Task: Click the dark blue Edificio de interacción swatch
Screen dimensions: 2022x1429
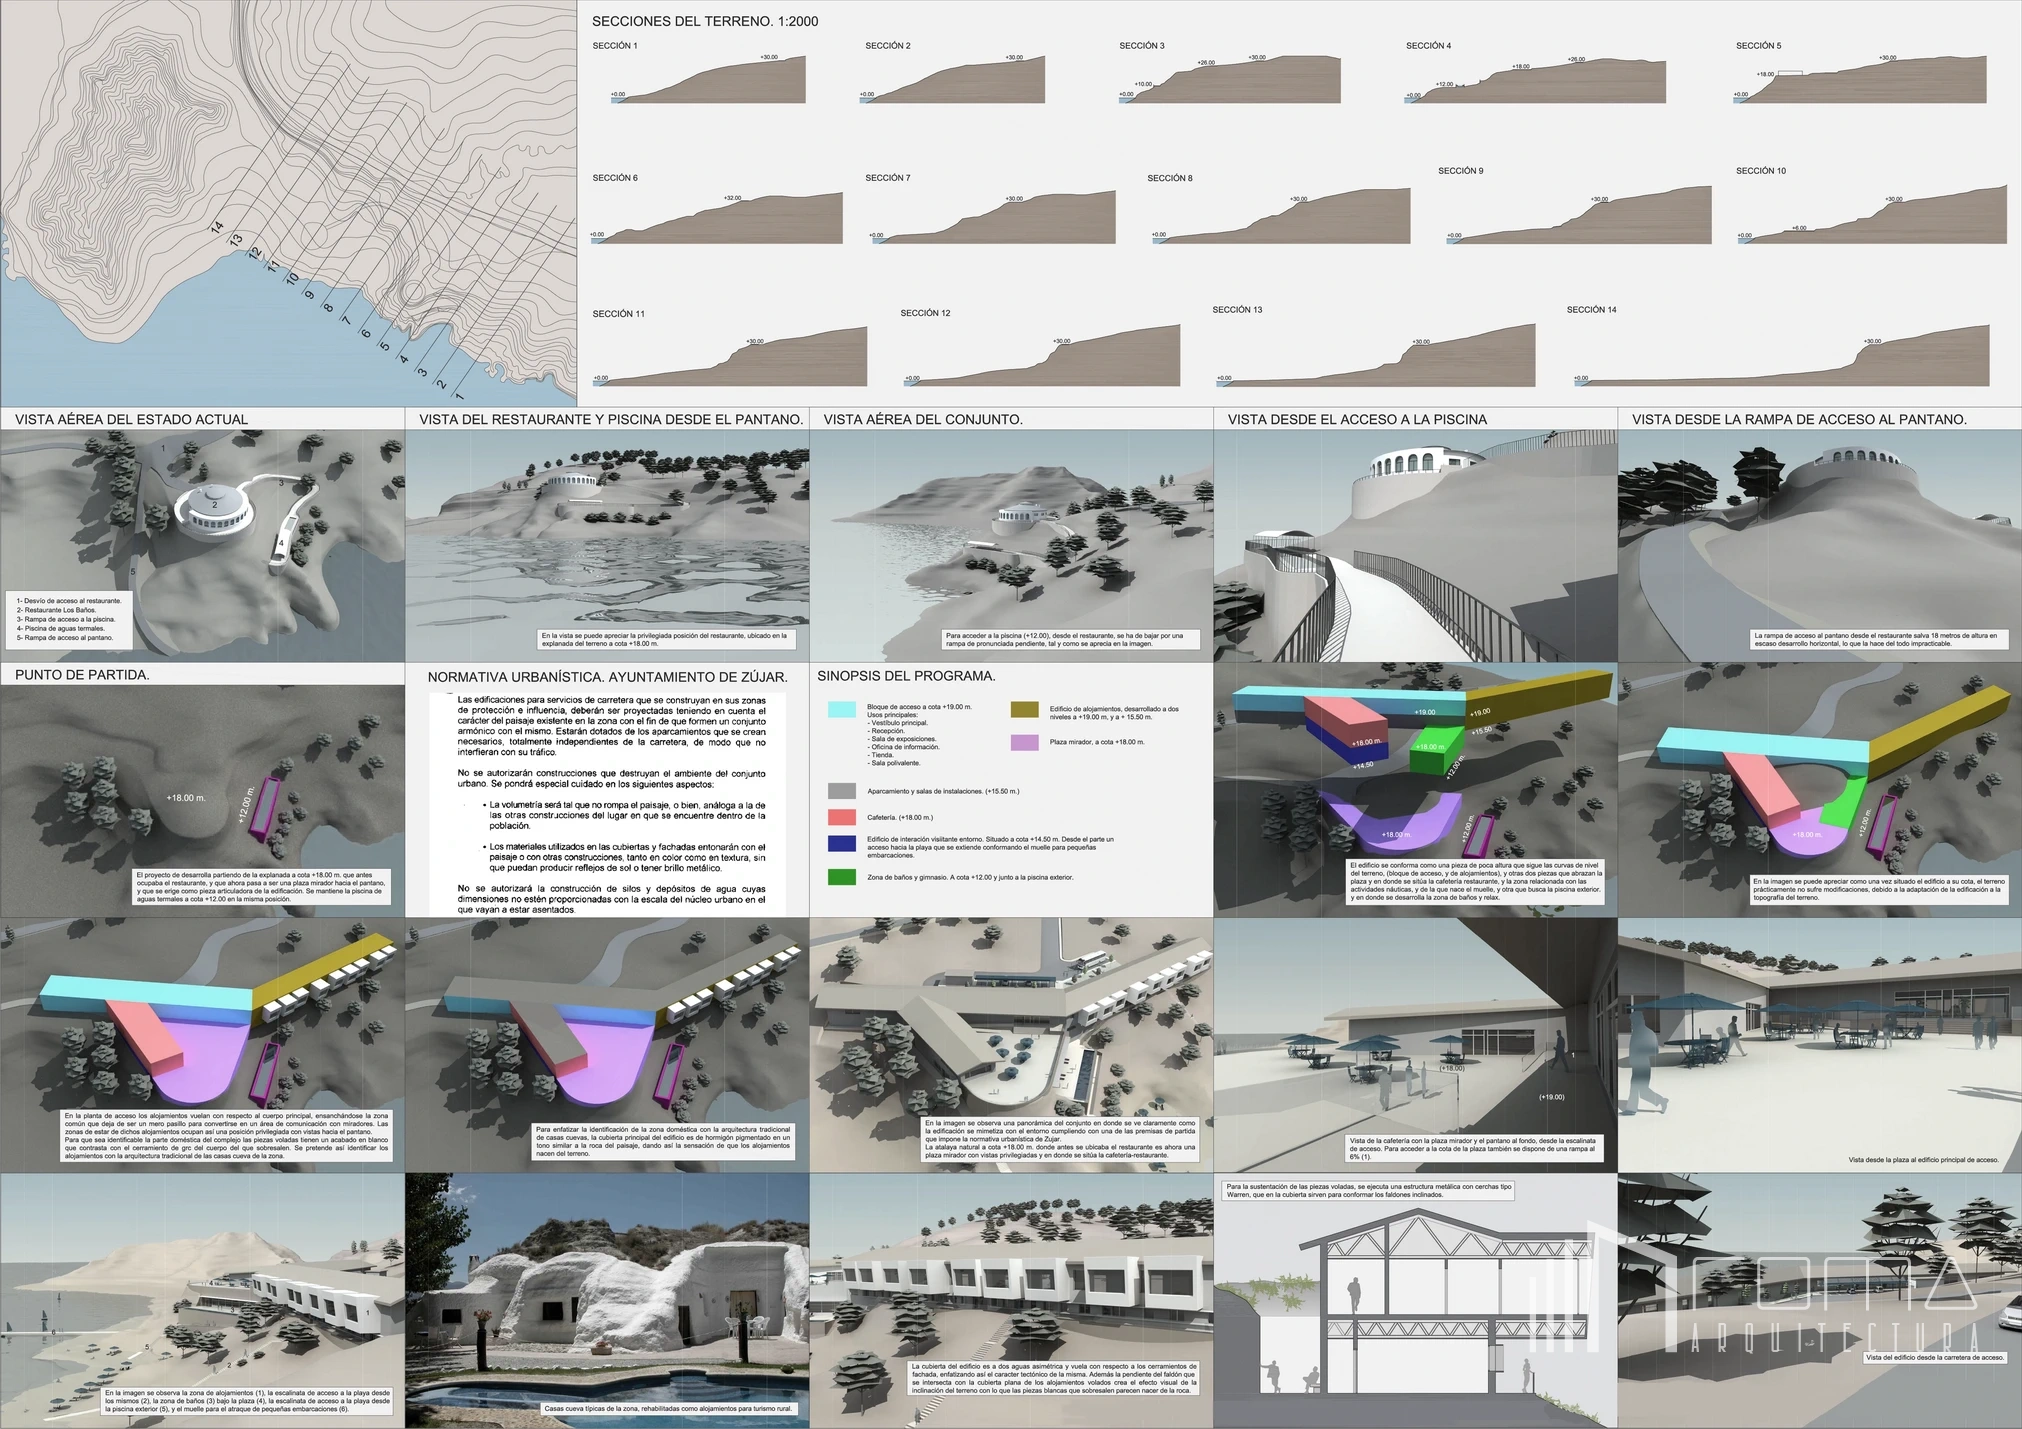Action: point(842,843)
